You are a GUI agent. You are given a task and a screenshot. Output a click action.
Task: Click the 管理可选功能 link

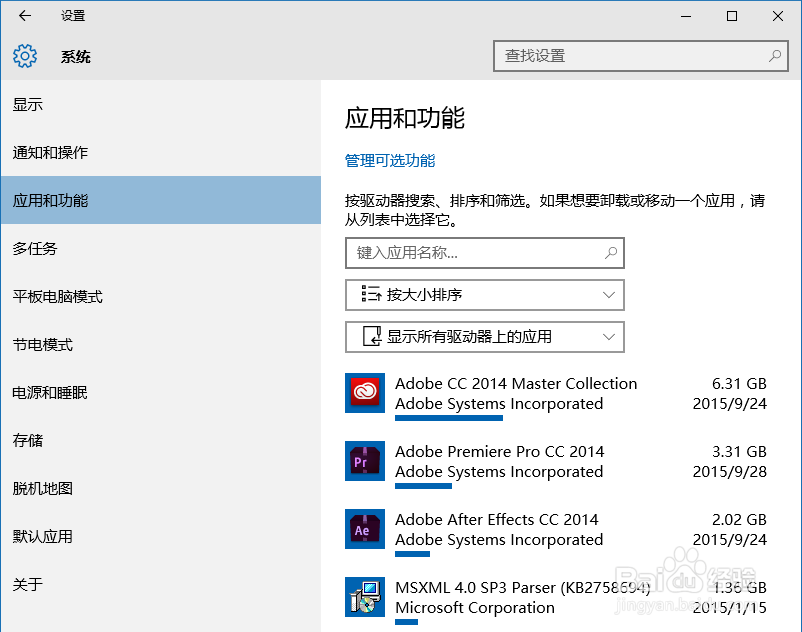390,161
